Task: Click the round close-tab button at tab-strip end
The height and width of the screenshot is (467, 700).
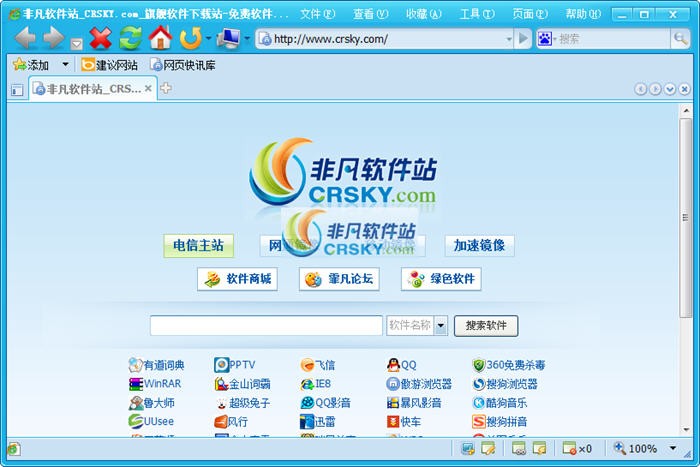Action: click(x=684, y=89)
